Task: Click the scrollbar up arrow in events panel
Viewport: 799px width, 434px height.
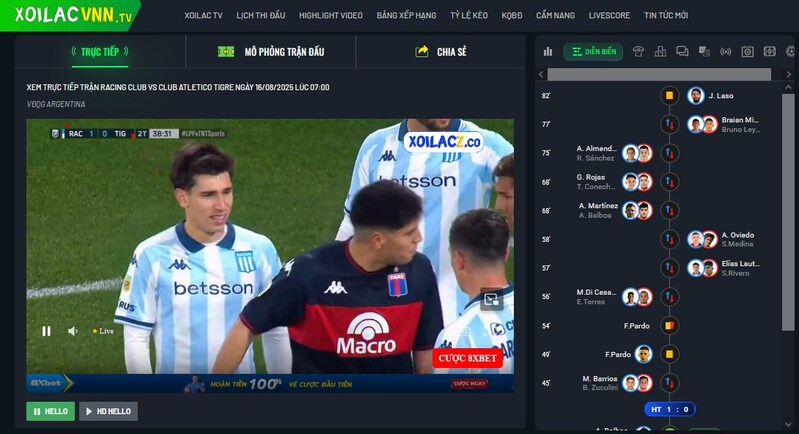Action: click(788, 88)
